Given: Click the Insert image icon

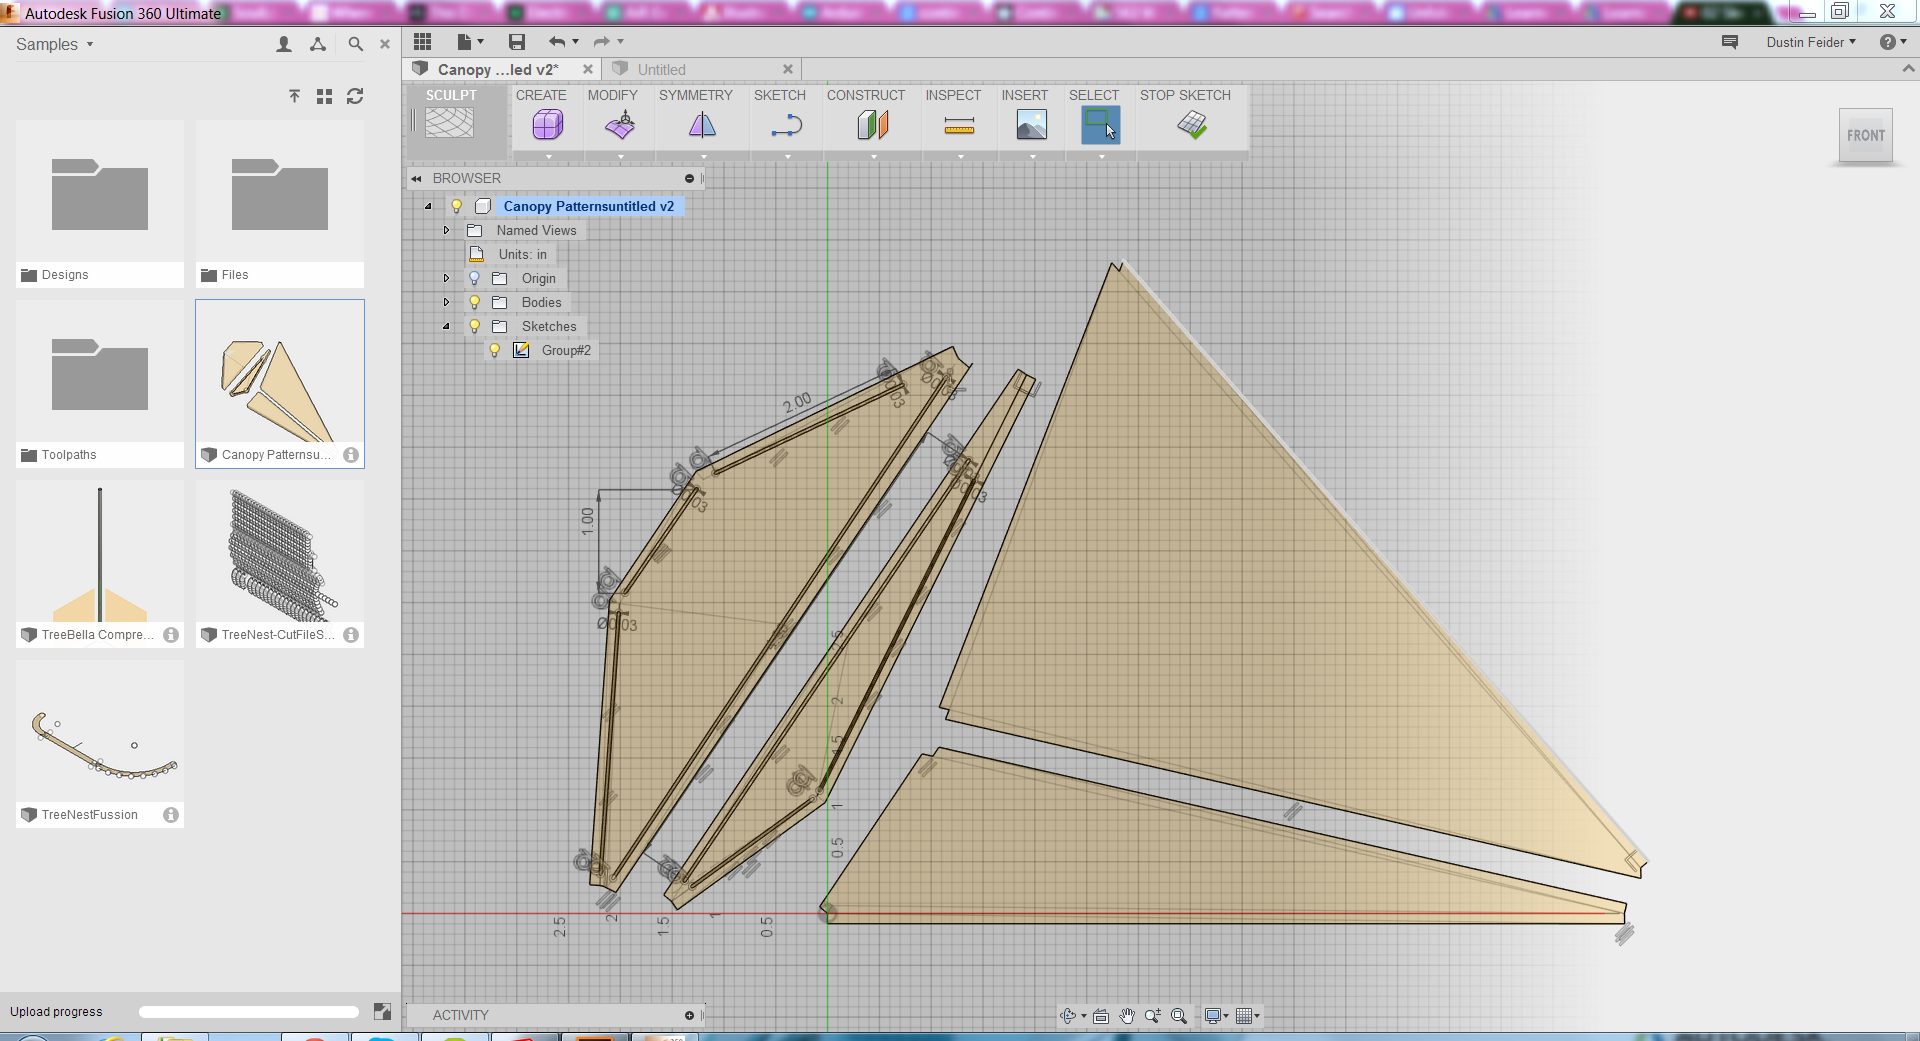Looking at the screenshot, I should (1031, 125).
